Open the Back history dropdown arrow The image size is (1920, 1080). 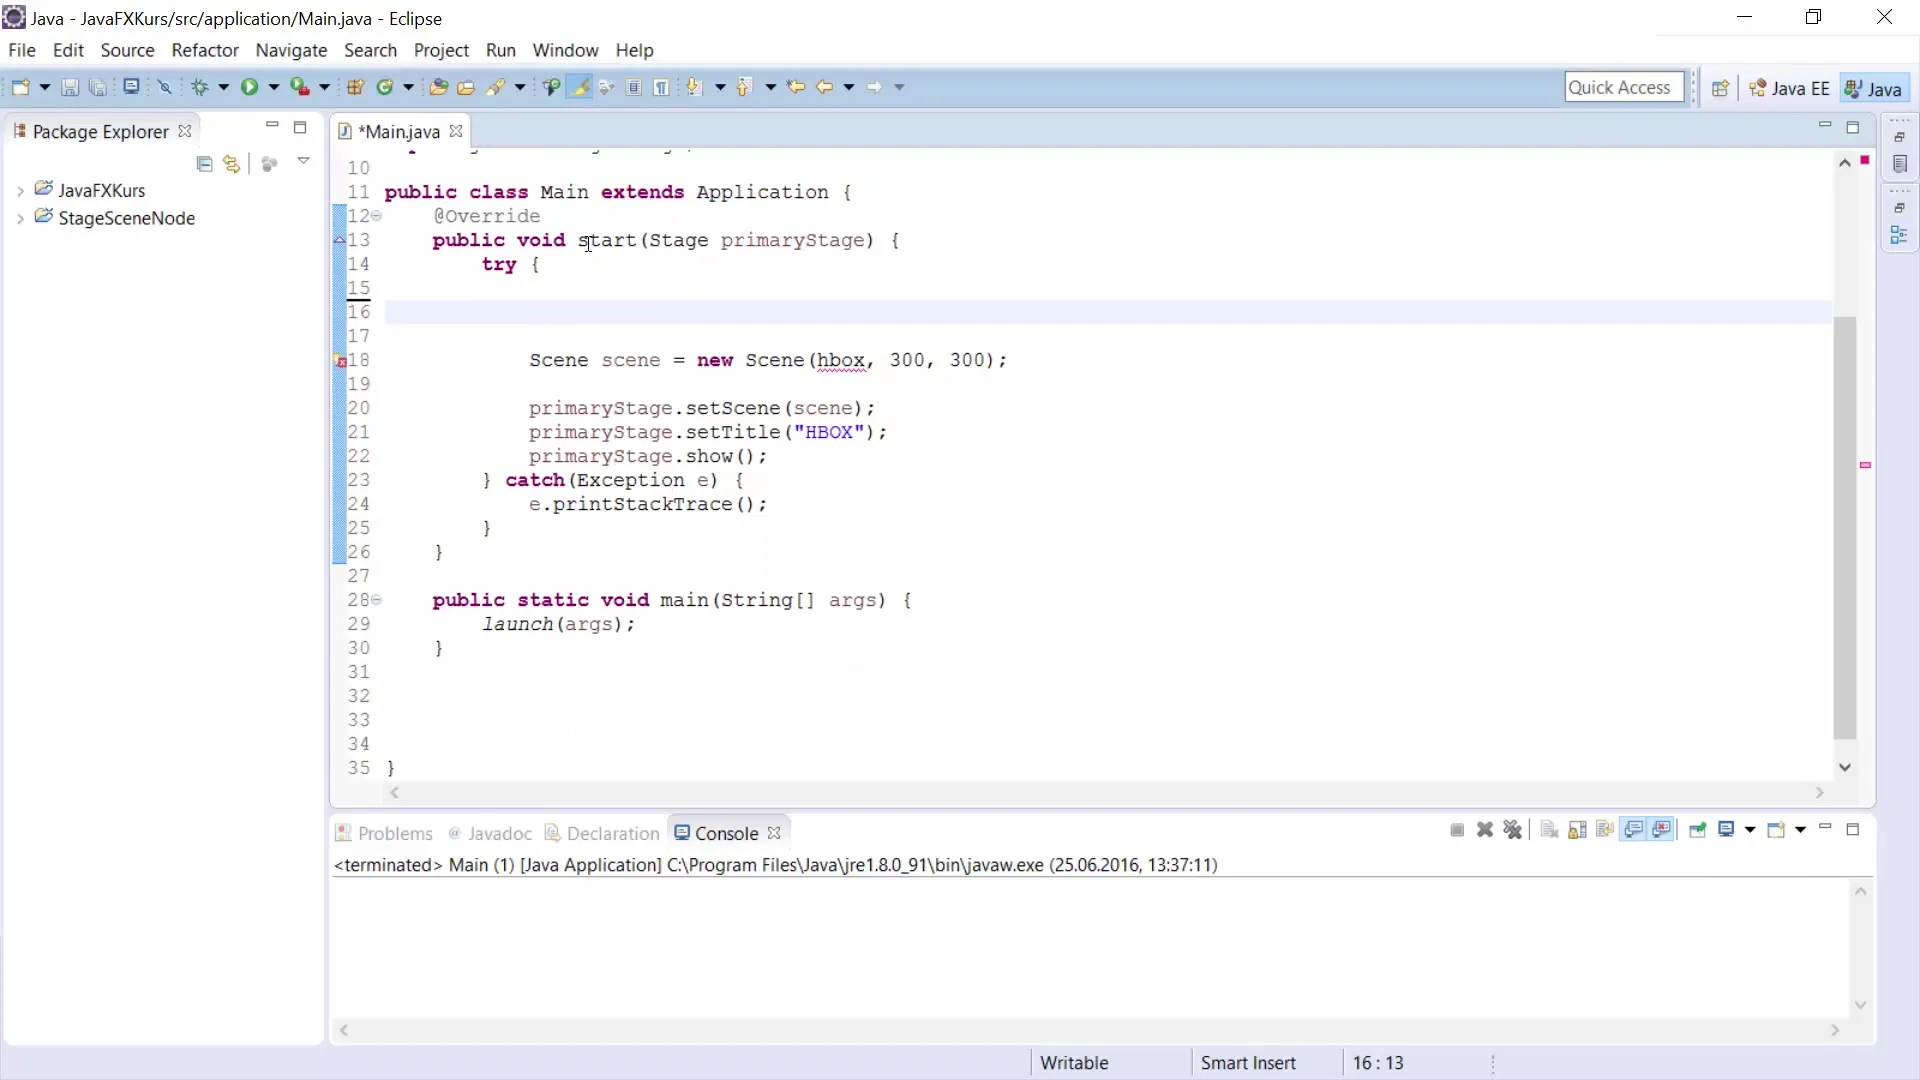(849, 87)
